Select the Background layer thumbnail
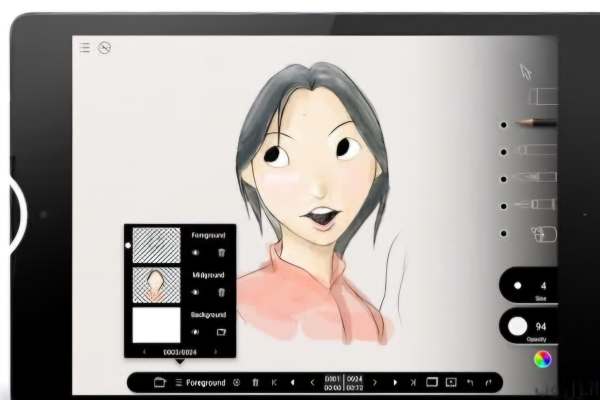 [x=156, y=325]
